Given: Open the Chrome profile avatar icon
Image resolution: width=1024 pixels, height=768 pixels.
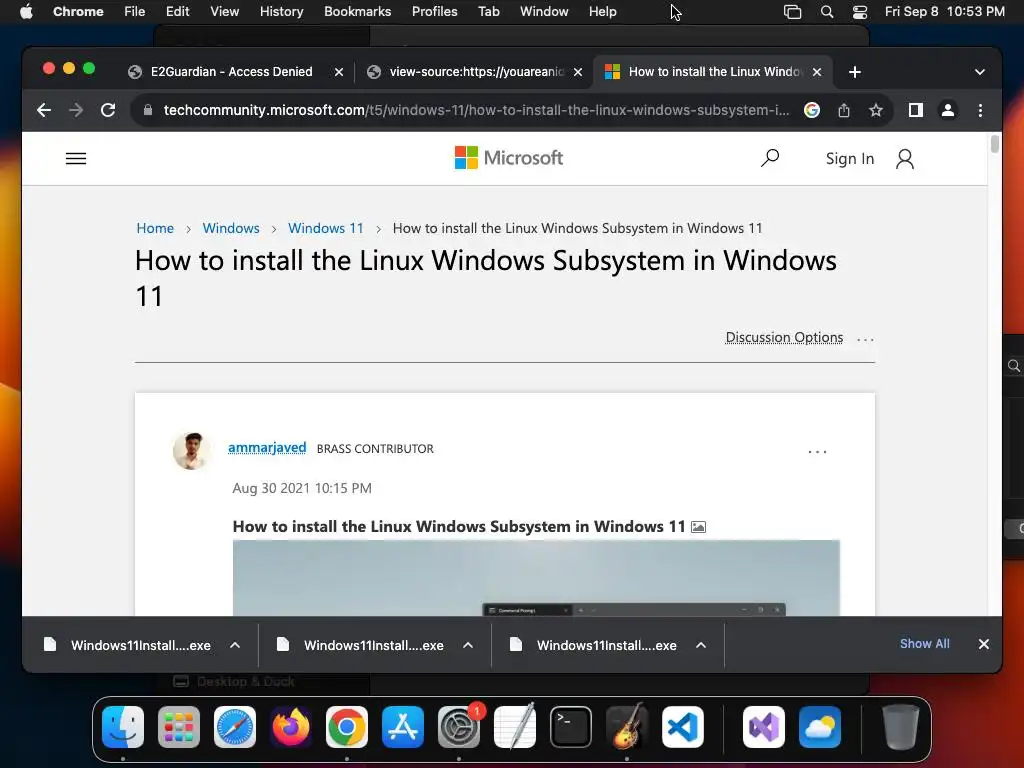Looking at the screenshot, I should click(948, 110).
